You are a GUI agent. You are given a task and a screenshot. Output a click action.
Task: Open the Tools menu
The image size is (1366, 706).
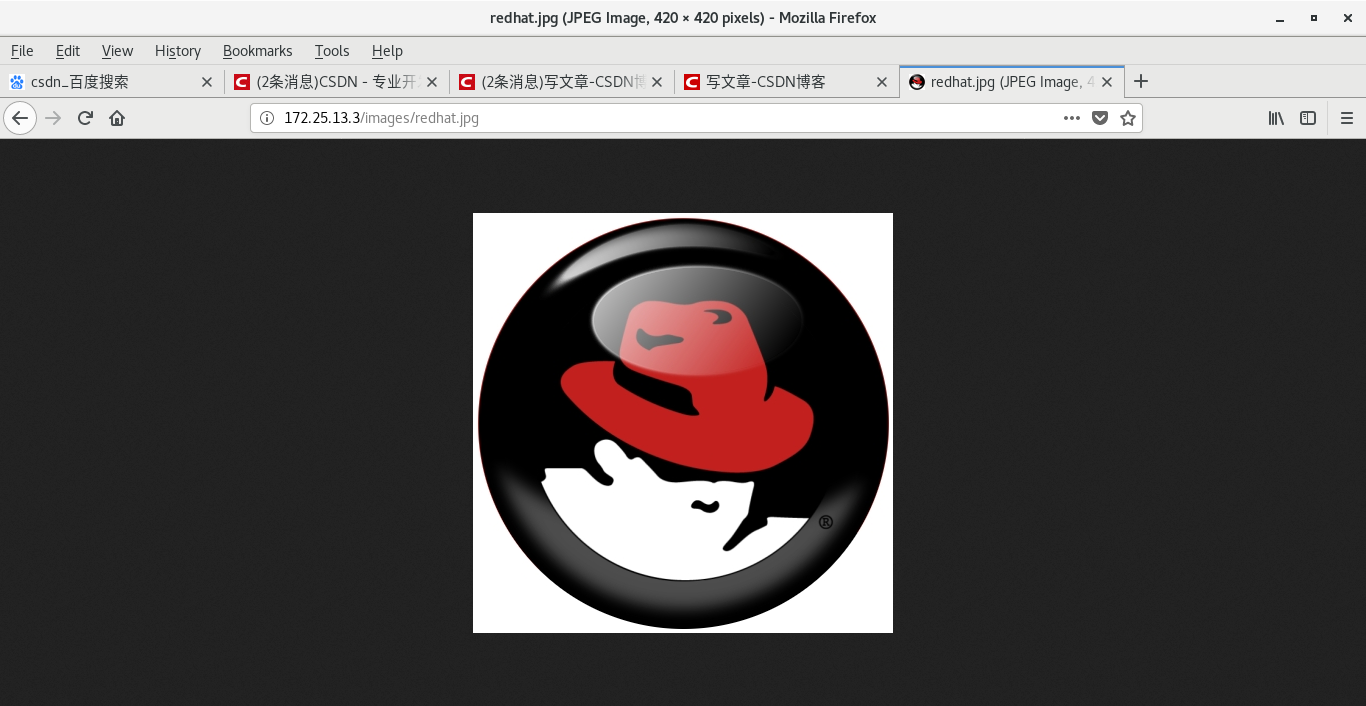tap(332, 51)
